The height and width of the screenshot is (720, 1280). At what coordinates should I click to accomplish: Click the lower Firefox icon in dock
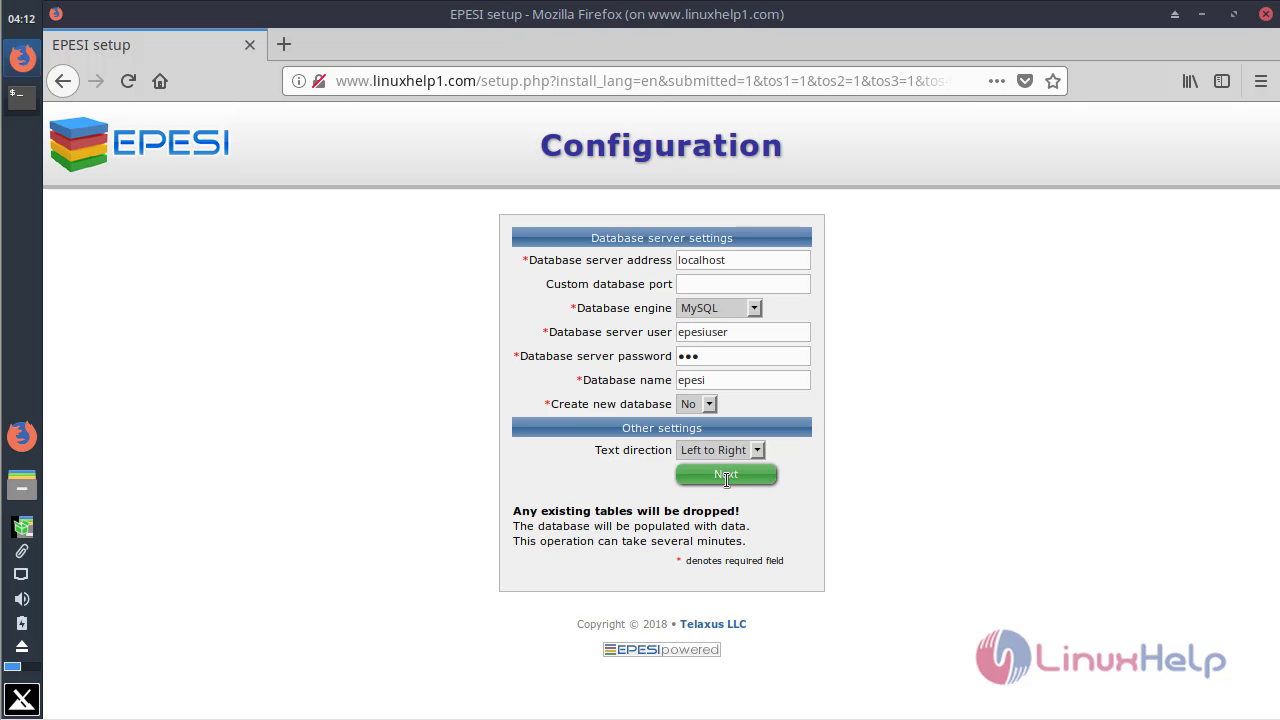click(22, 436)
